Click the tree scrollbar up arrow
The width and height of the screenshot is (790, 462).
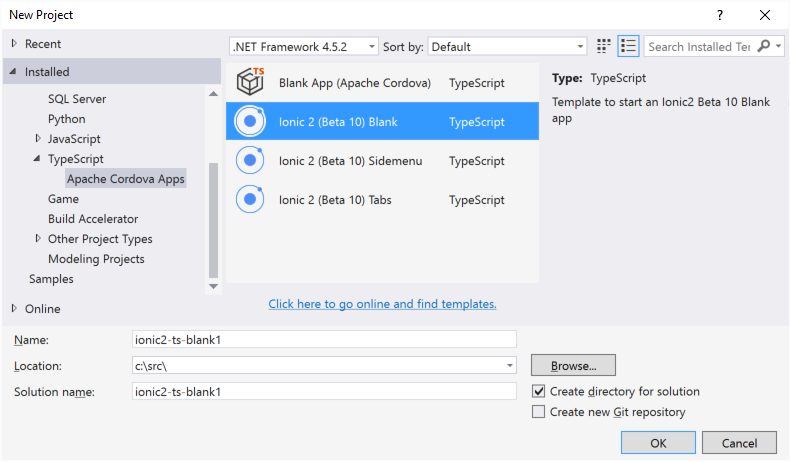214,94
